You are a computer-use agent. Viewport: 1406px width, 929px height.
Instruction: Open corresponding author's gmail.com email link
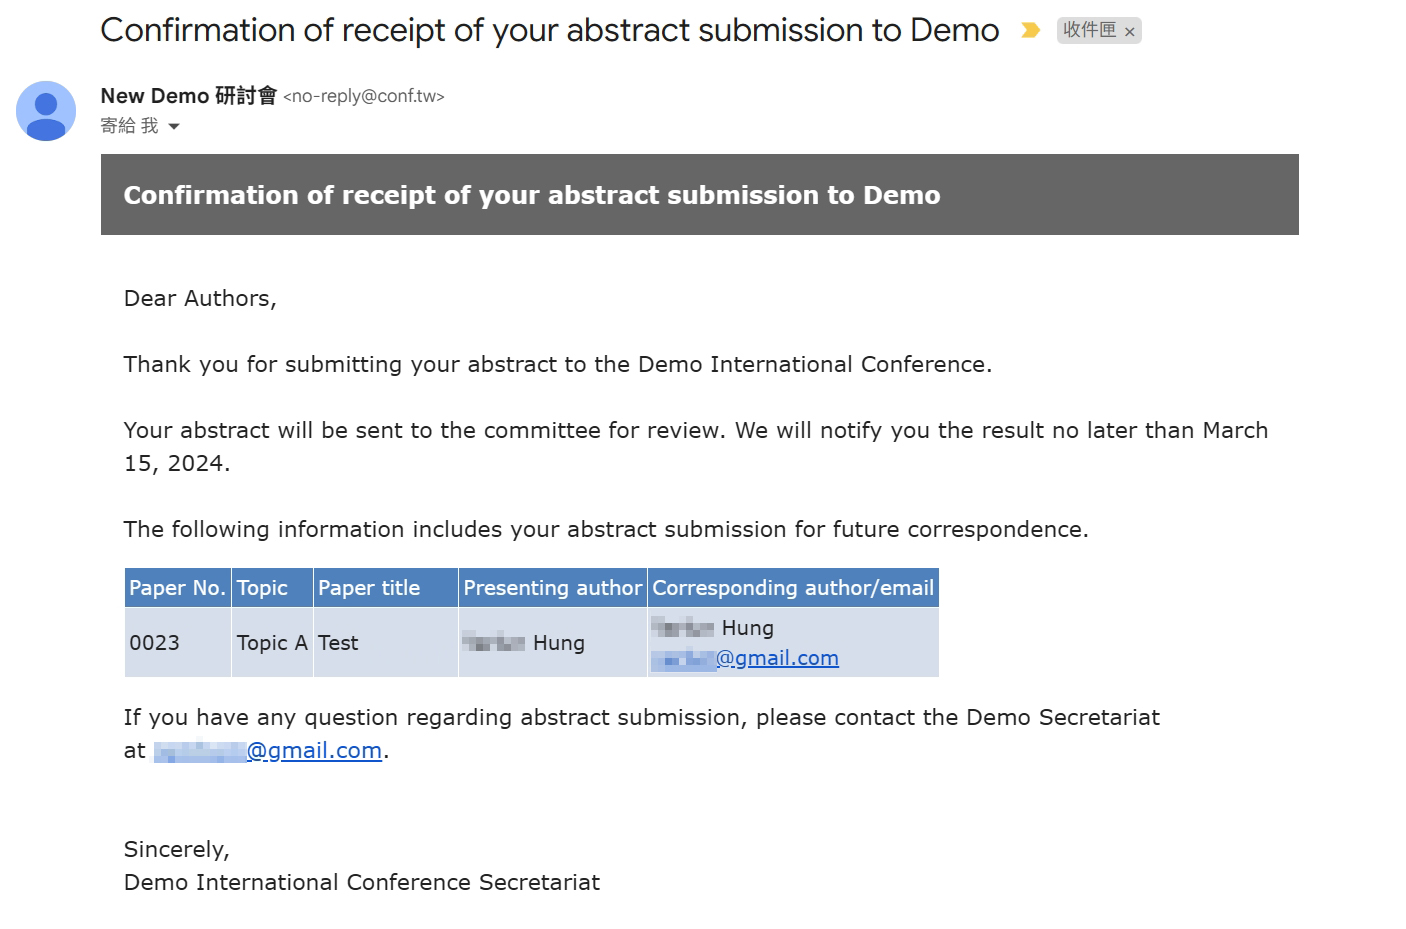(x=745, y=658)
